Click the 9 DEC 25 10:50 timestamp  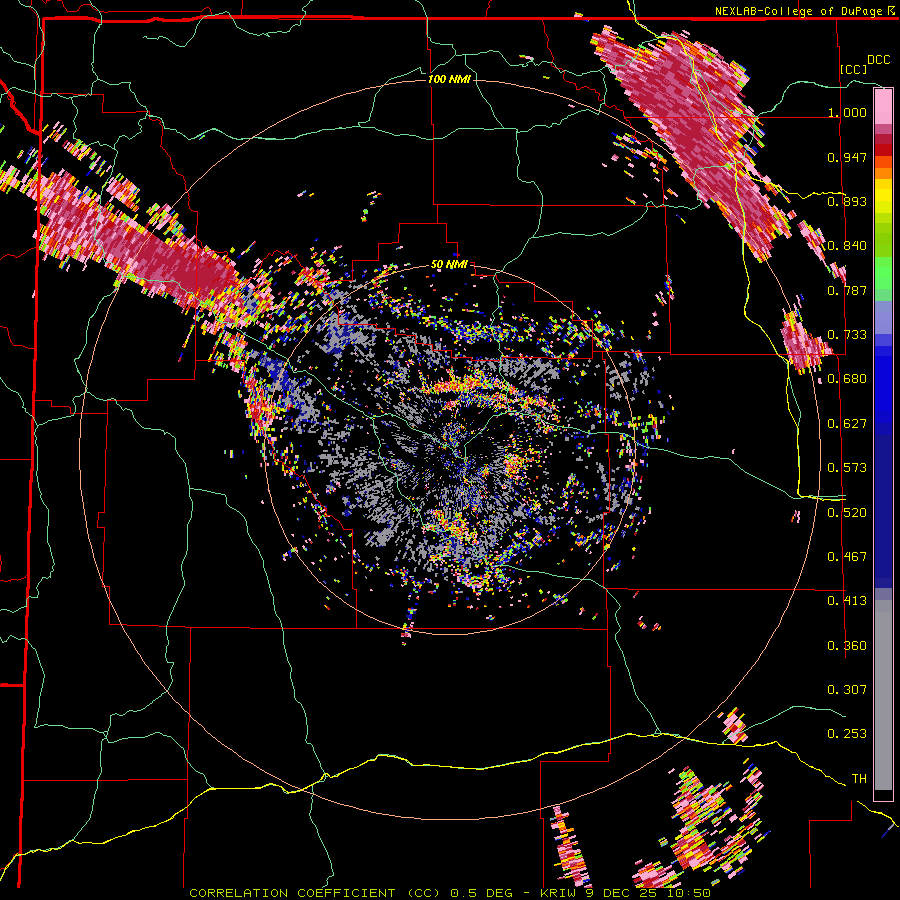[647, 893]
